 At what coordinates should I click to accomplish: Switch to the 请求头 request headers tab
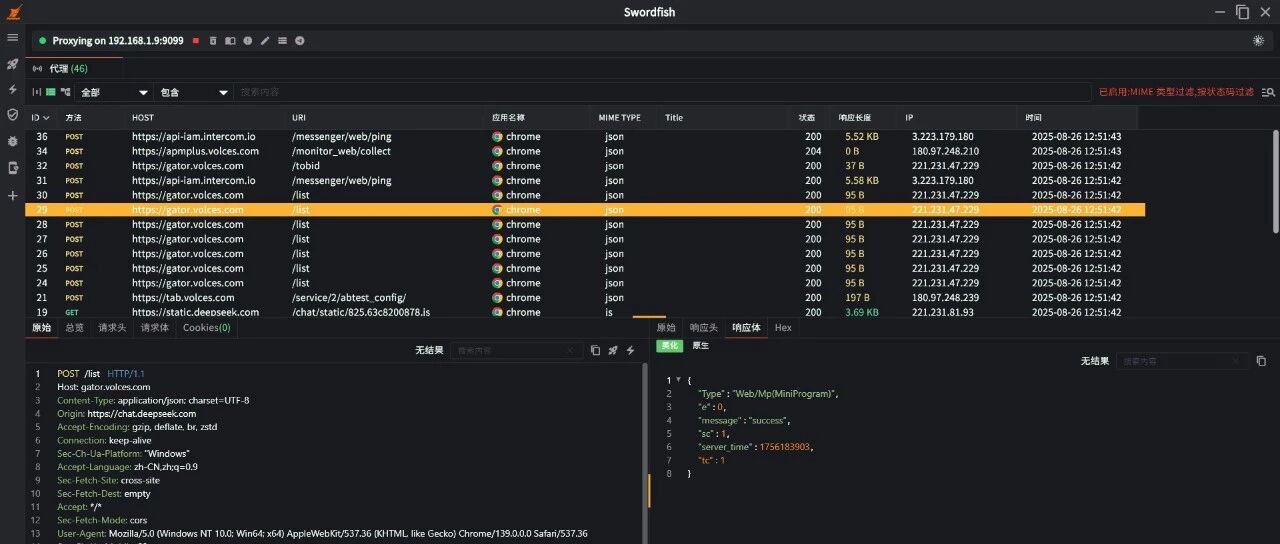[x=112, y=328]
